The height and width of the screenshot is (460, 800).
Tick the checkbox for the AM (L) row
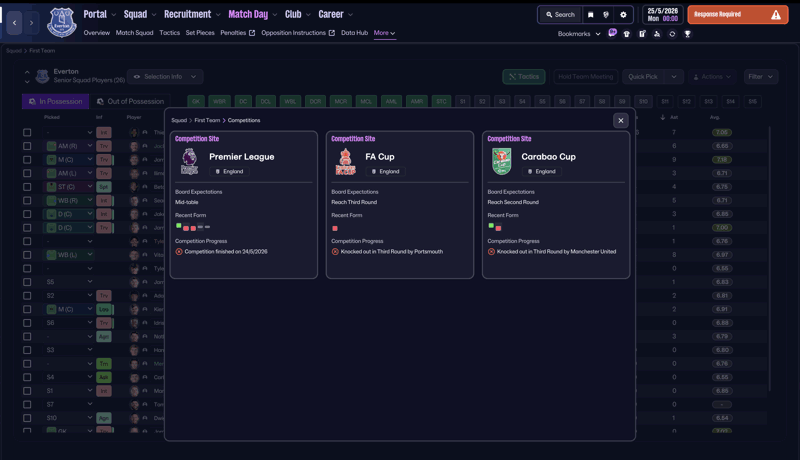27,173
